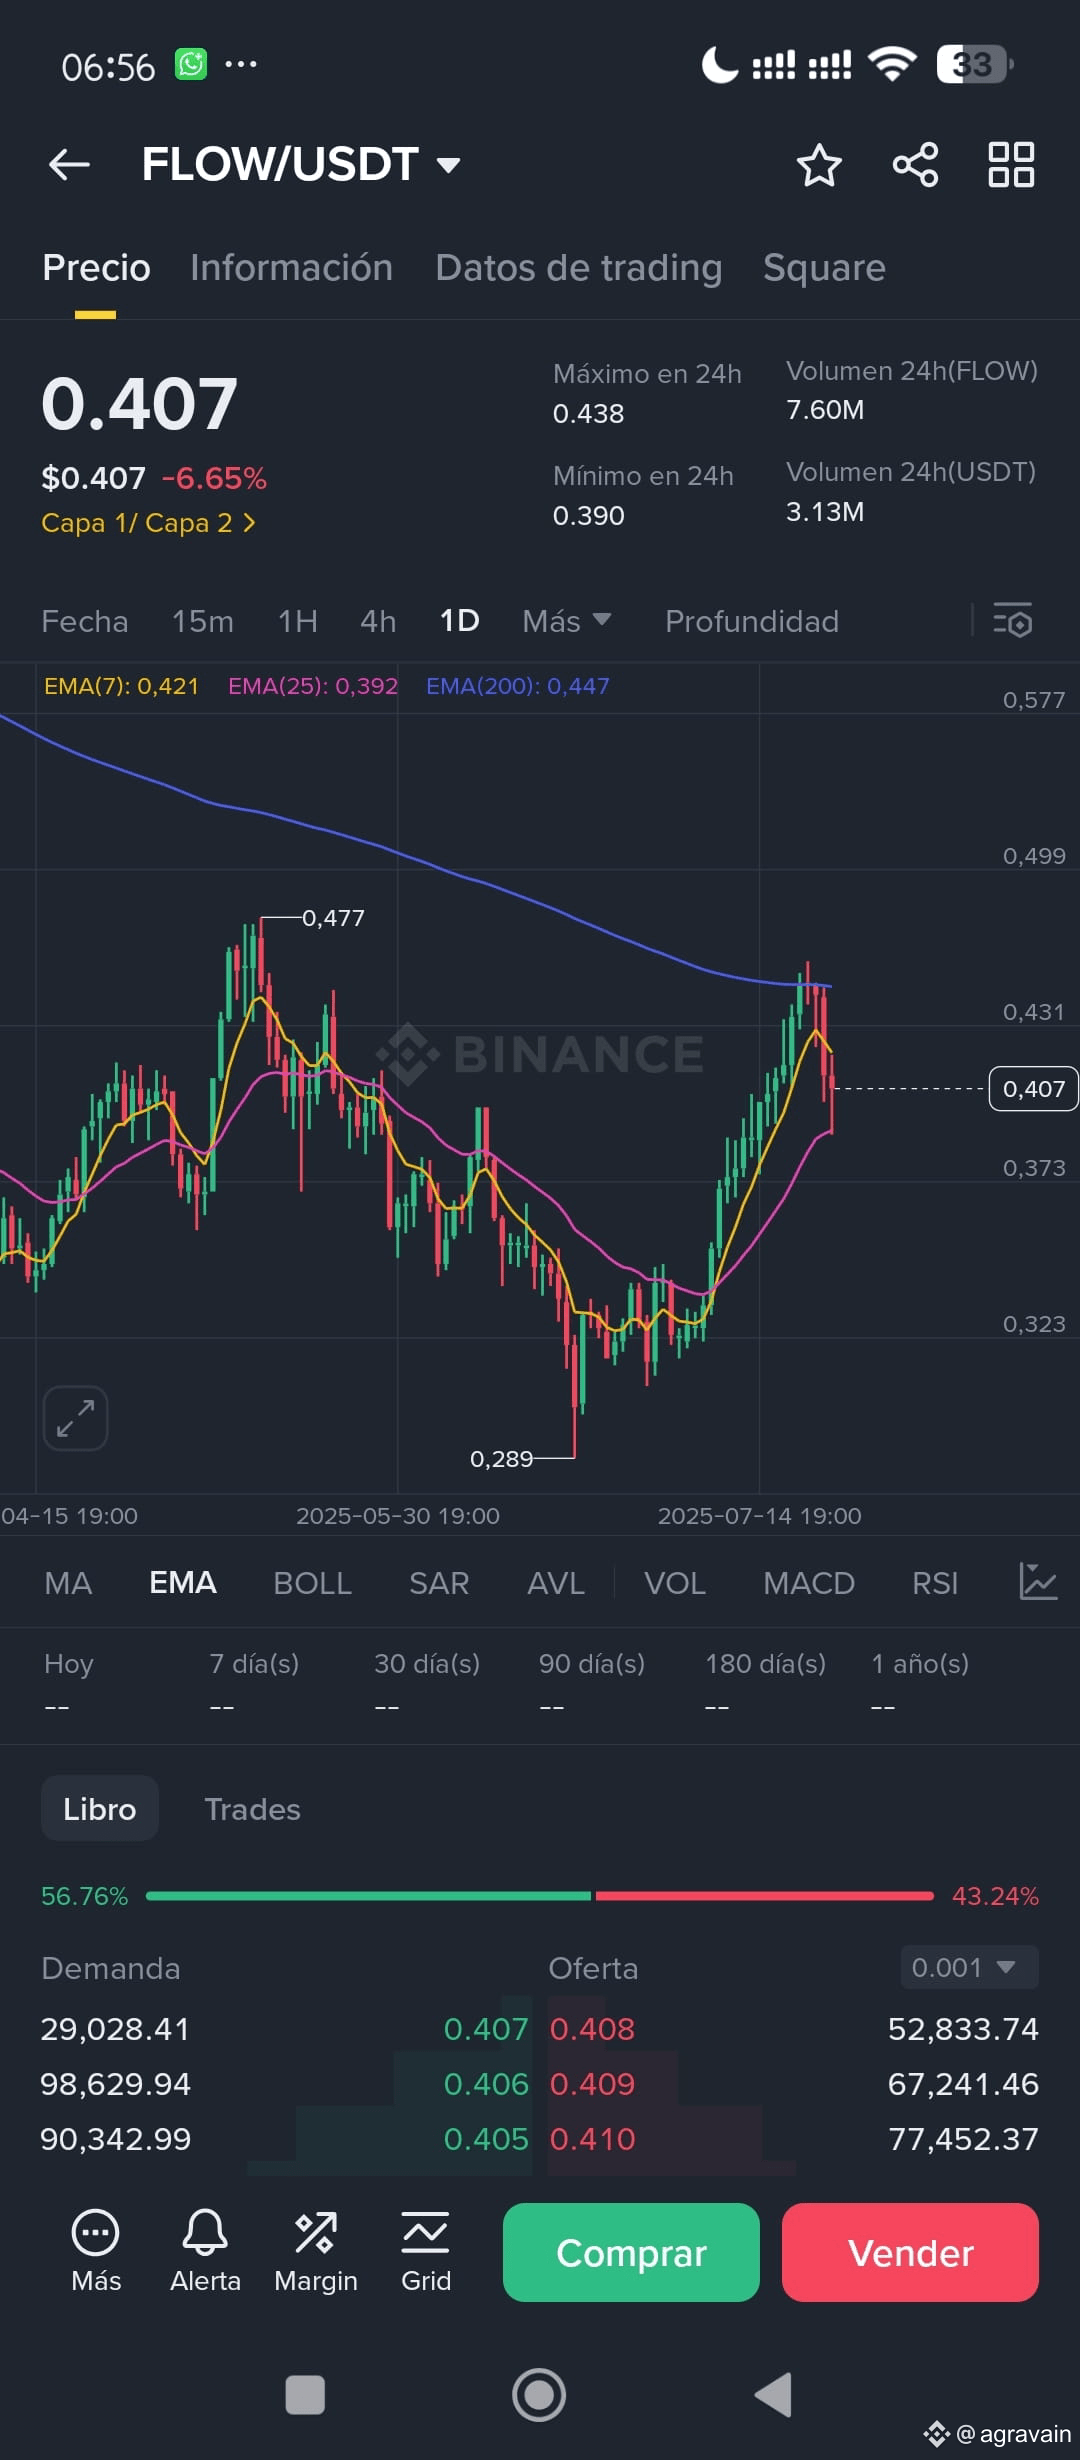Tap the Vender sell button
This screenshot has height=2460, width=1080.
click(x=910, y=2252)
